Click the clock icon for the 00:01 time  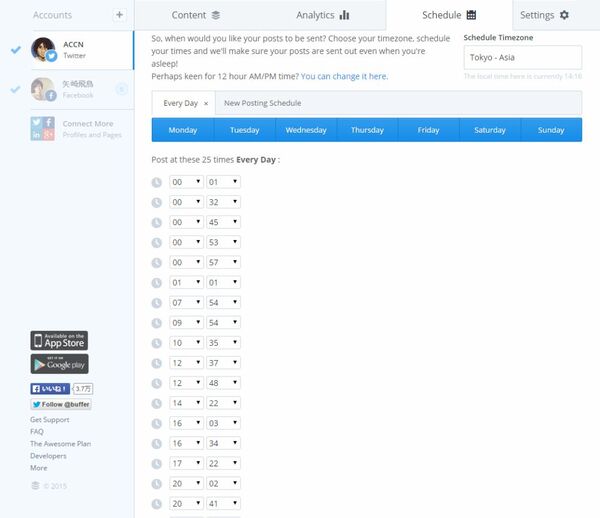(x=157, y=182)
